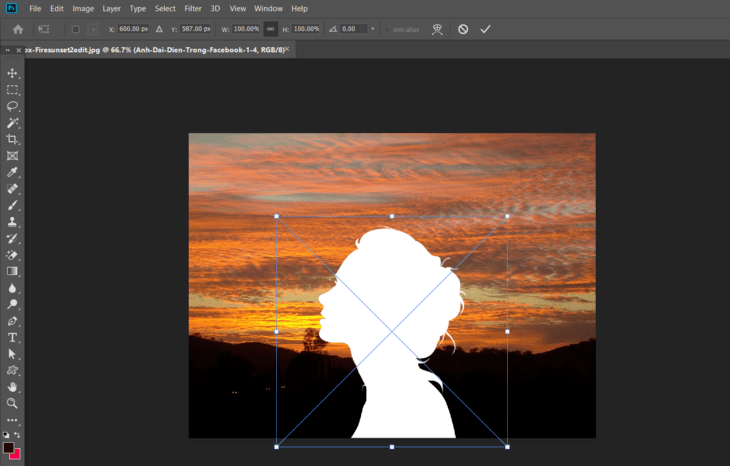
Task: Open the Type menu
Action: coord(137,8)
